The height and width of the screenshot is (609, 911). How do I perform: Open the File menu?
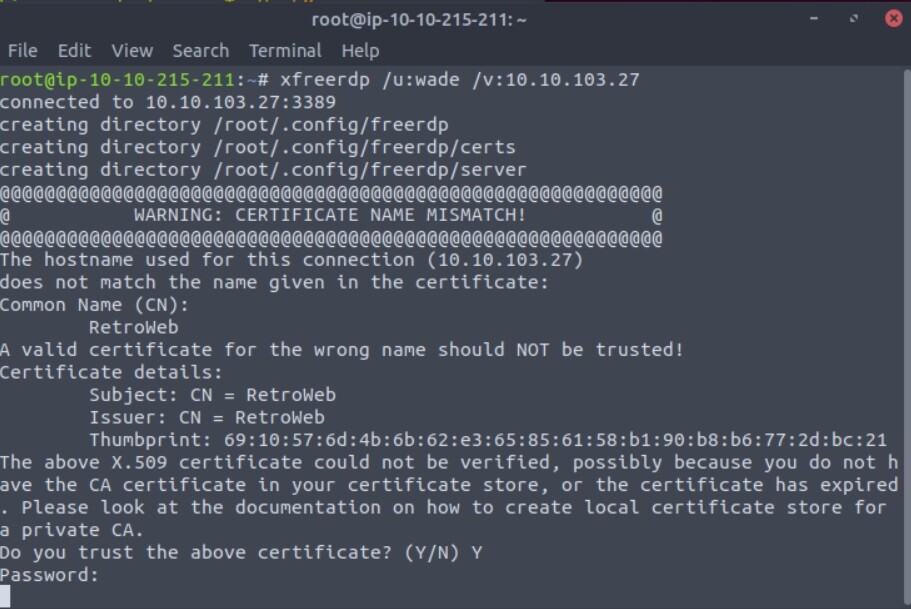click(22, 50)
